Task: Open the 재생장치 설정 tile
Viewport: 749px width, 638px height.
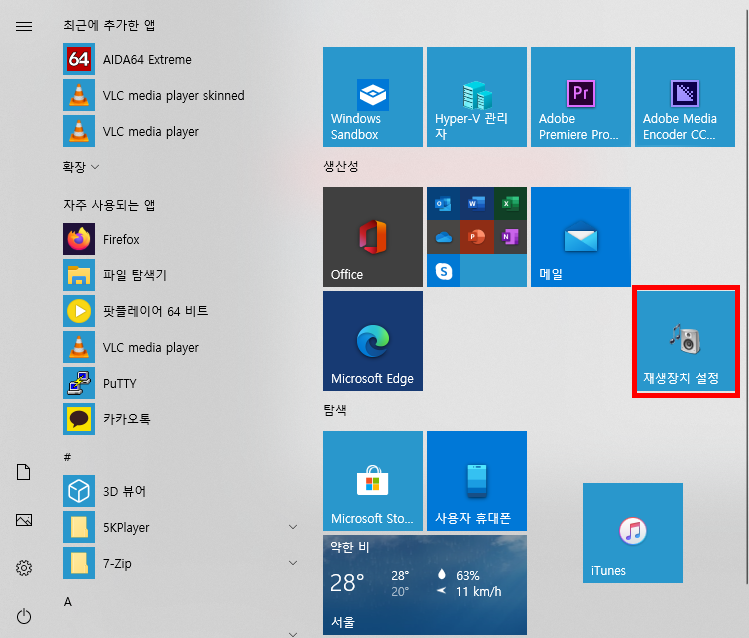Action: click(x=685, y=341)
